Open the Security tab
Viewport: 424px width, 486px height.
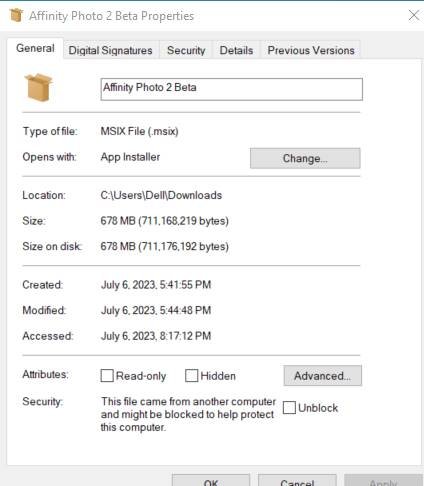186,50
